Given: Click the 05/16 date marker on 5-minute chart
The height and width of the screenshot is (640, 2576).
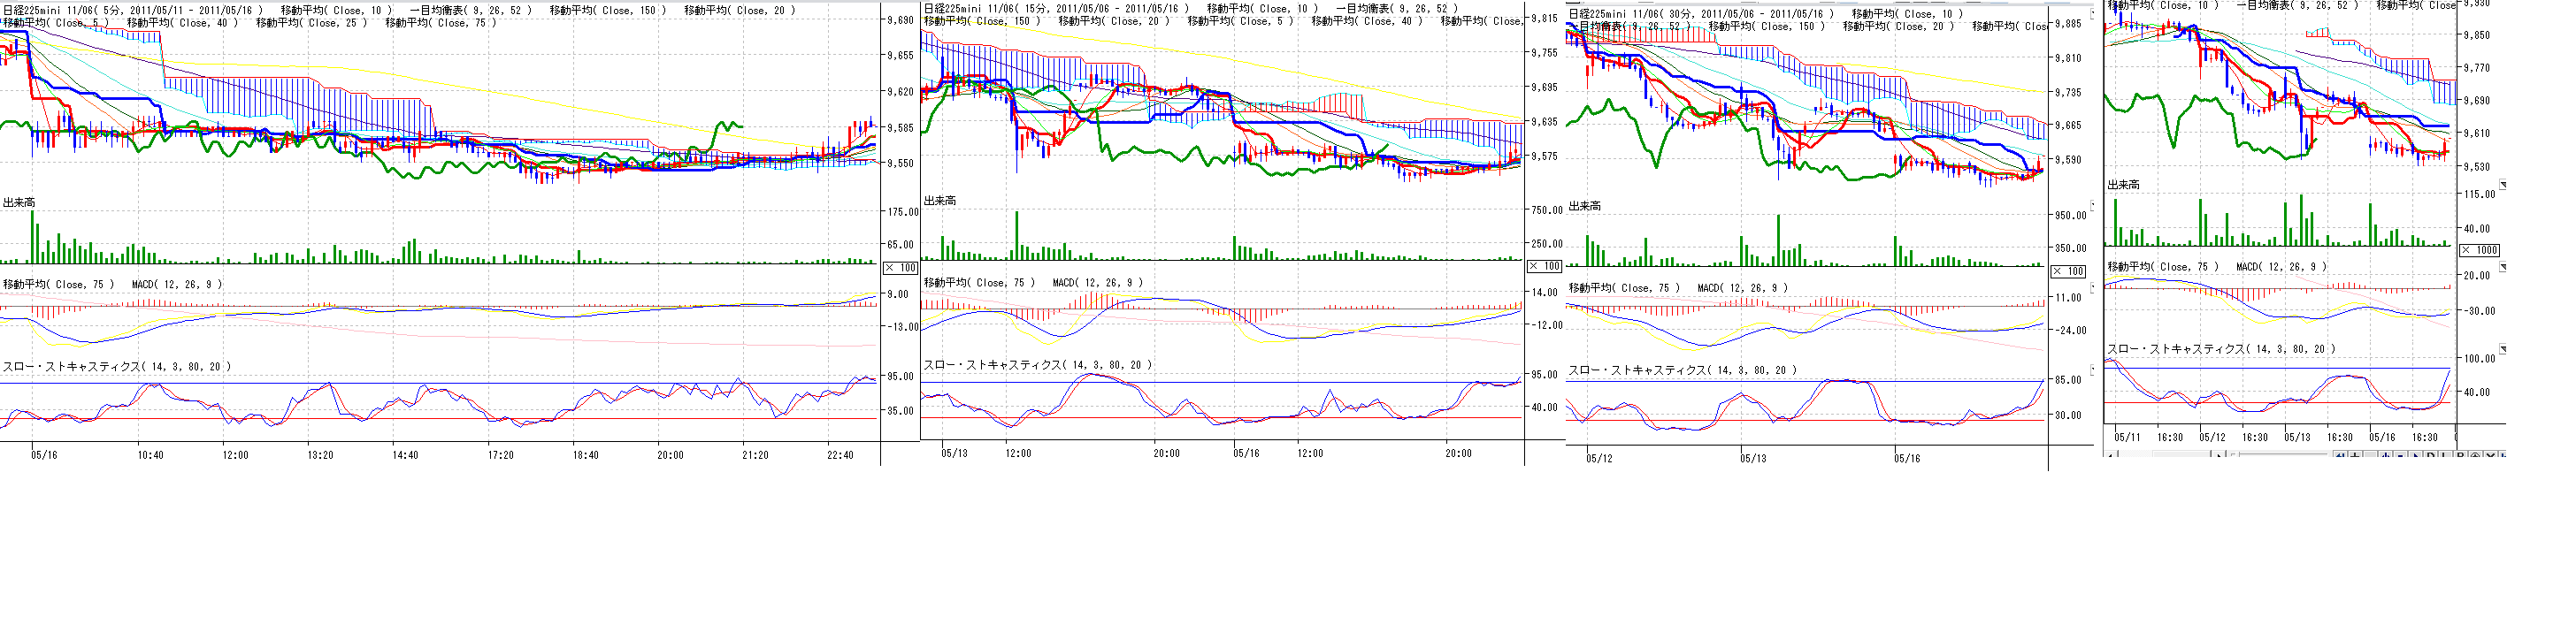Looking at the screenshot, I should 44,455.
